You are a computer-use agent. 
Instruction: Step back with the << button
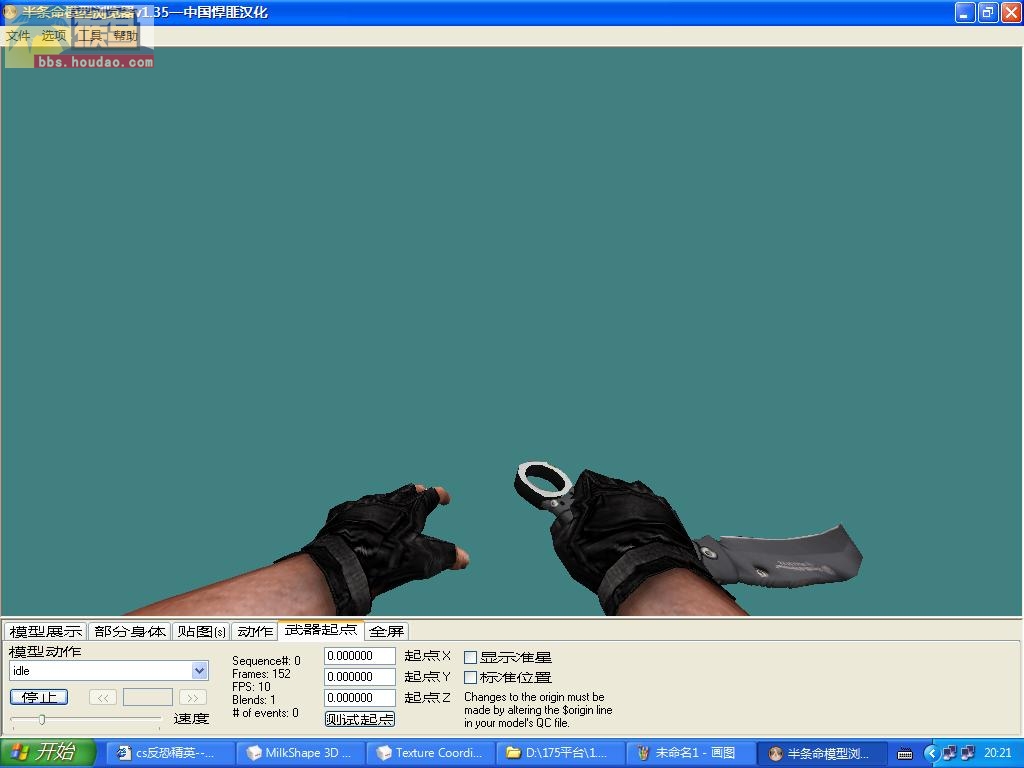(x=103, y=697)
